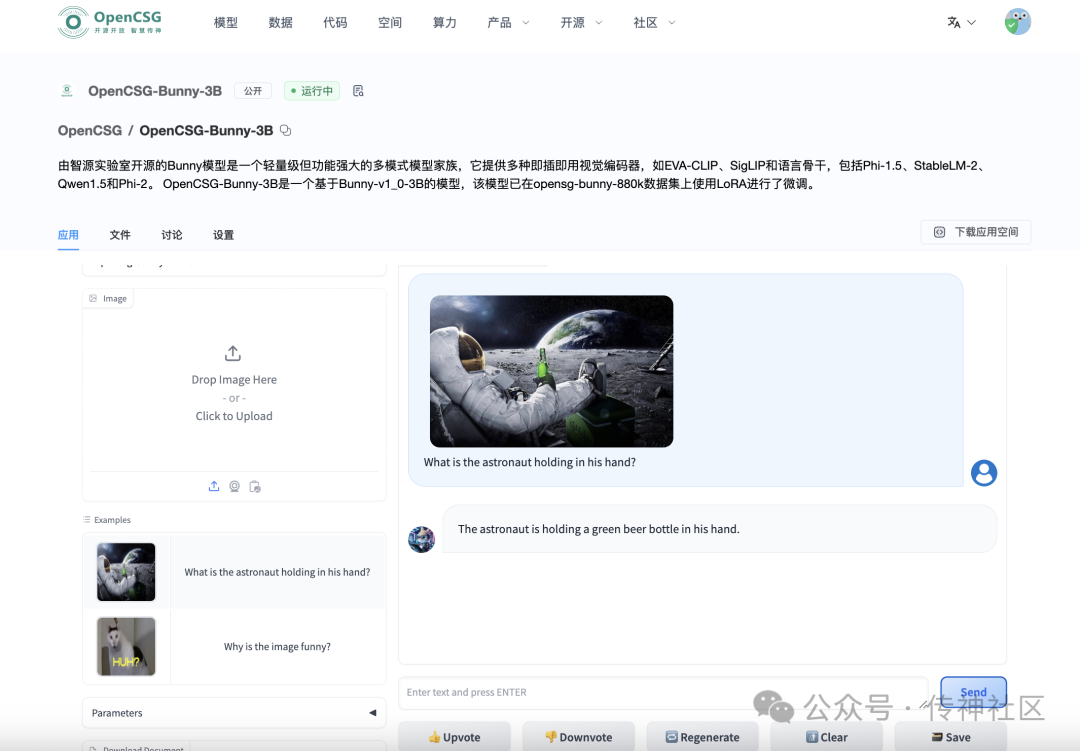Switch to the 设置 tab
The height and width of the screenshot is (751, 1080).
[223, 235]
